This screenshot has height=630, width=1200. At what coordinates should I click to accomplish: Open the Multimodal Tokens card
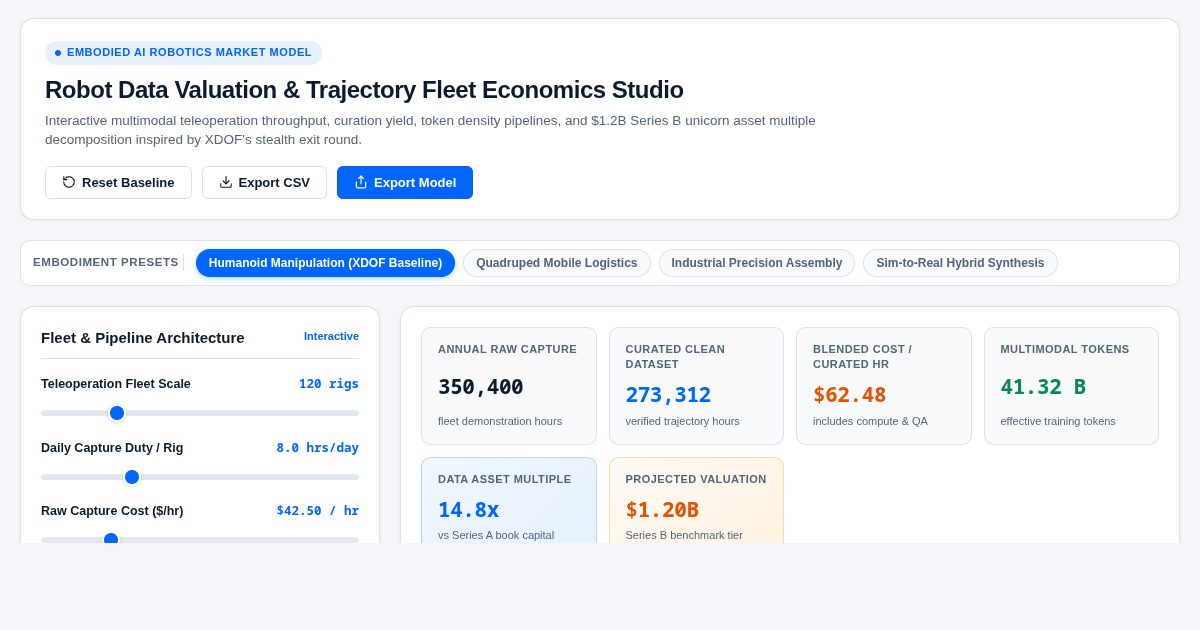click(1071, 386)
